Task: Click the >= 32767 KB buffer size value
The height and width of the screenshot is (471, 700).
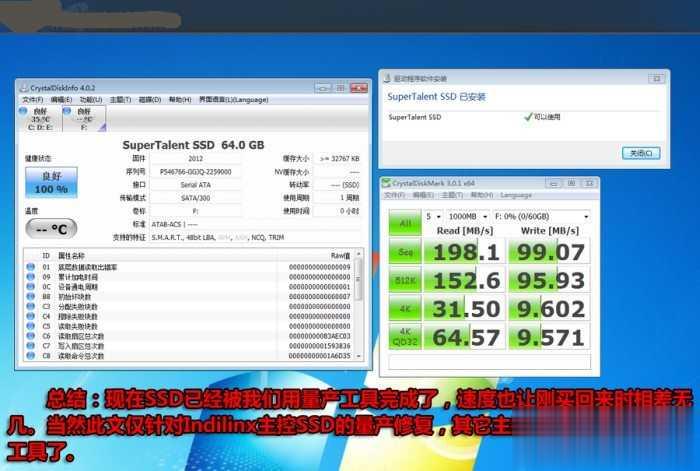Action: click(x=339, y=158)
